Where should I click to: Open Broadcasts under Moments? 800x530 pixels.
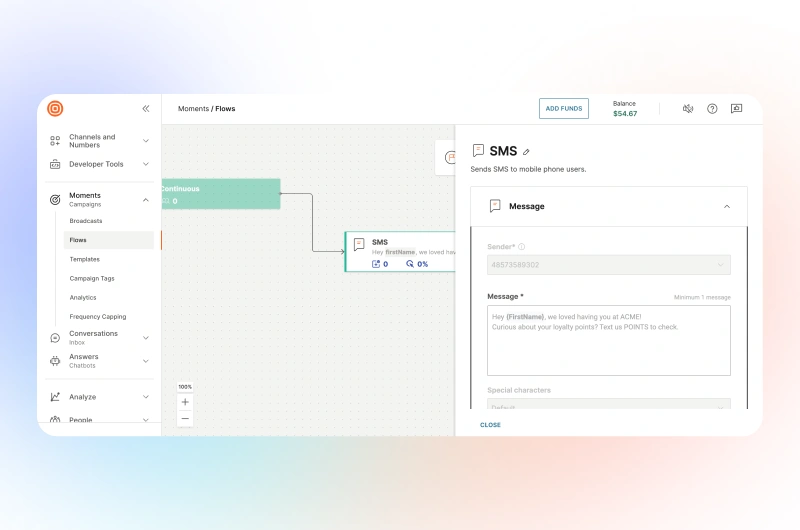[86, 221]
